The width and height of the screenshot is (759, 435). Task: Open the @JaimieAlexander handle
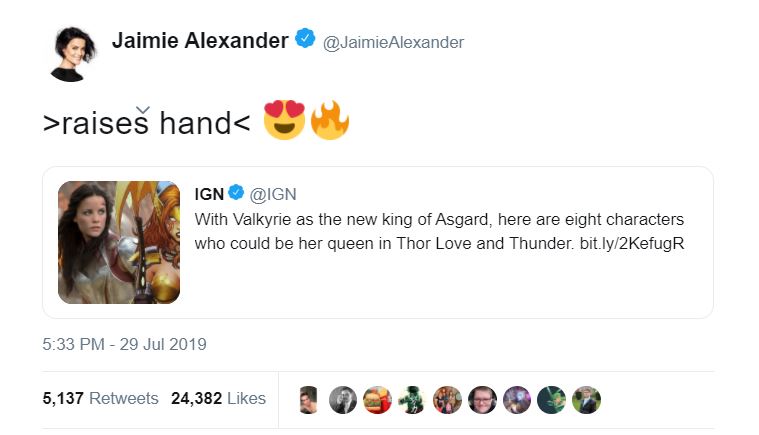point(393,42)
